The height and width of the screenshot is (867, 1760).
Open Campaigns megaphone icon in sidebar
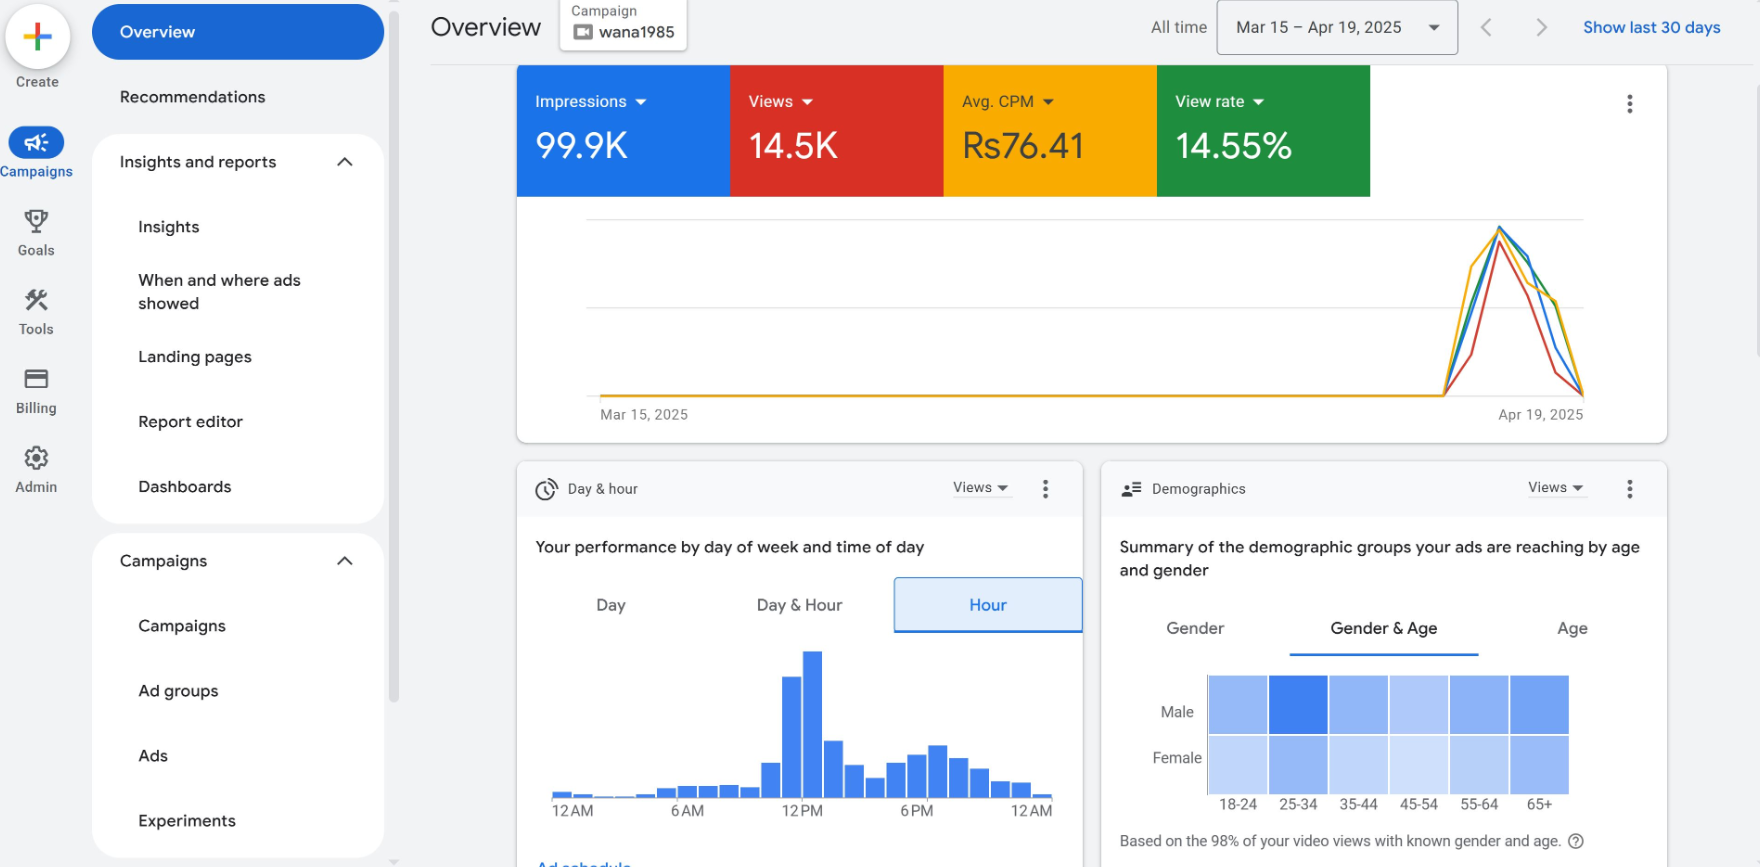[x=36, y=143]
